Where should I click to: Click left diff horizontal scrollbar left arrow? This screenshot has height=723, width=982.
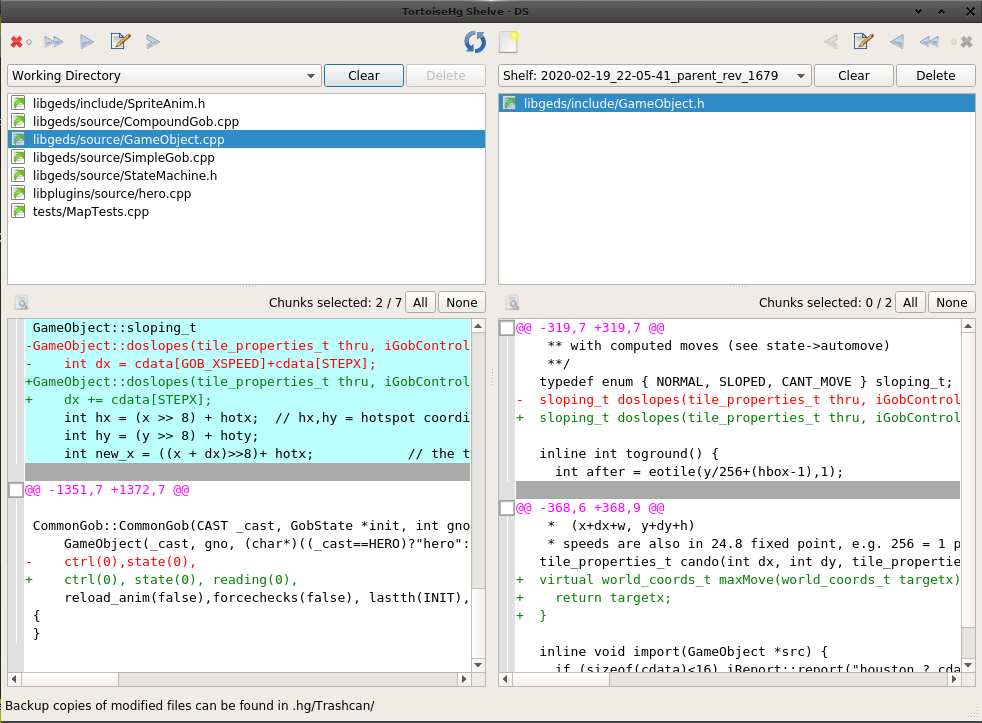14,679
